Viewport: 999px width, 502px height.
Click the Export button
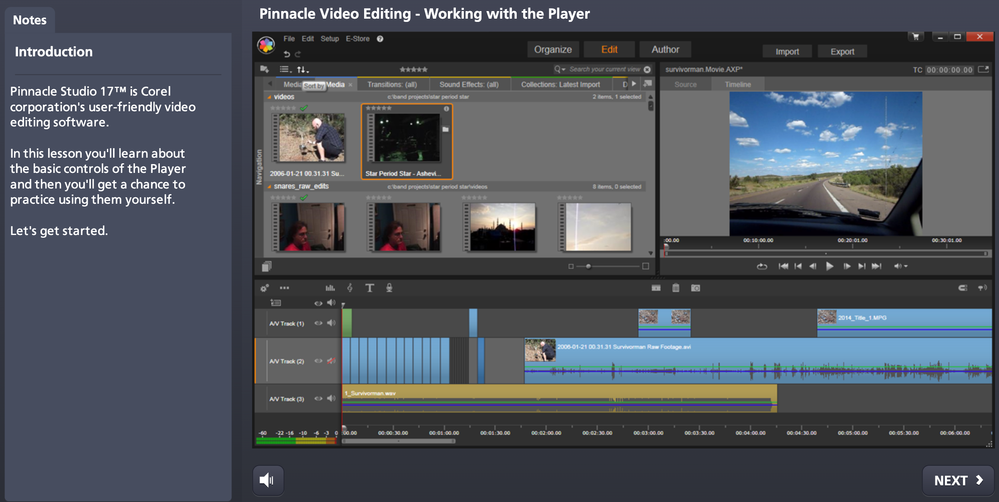click(842, 51)
